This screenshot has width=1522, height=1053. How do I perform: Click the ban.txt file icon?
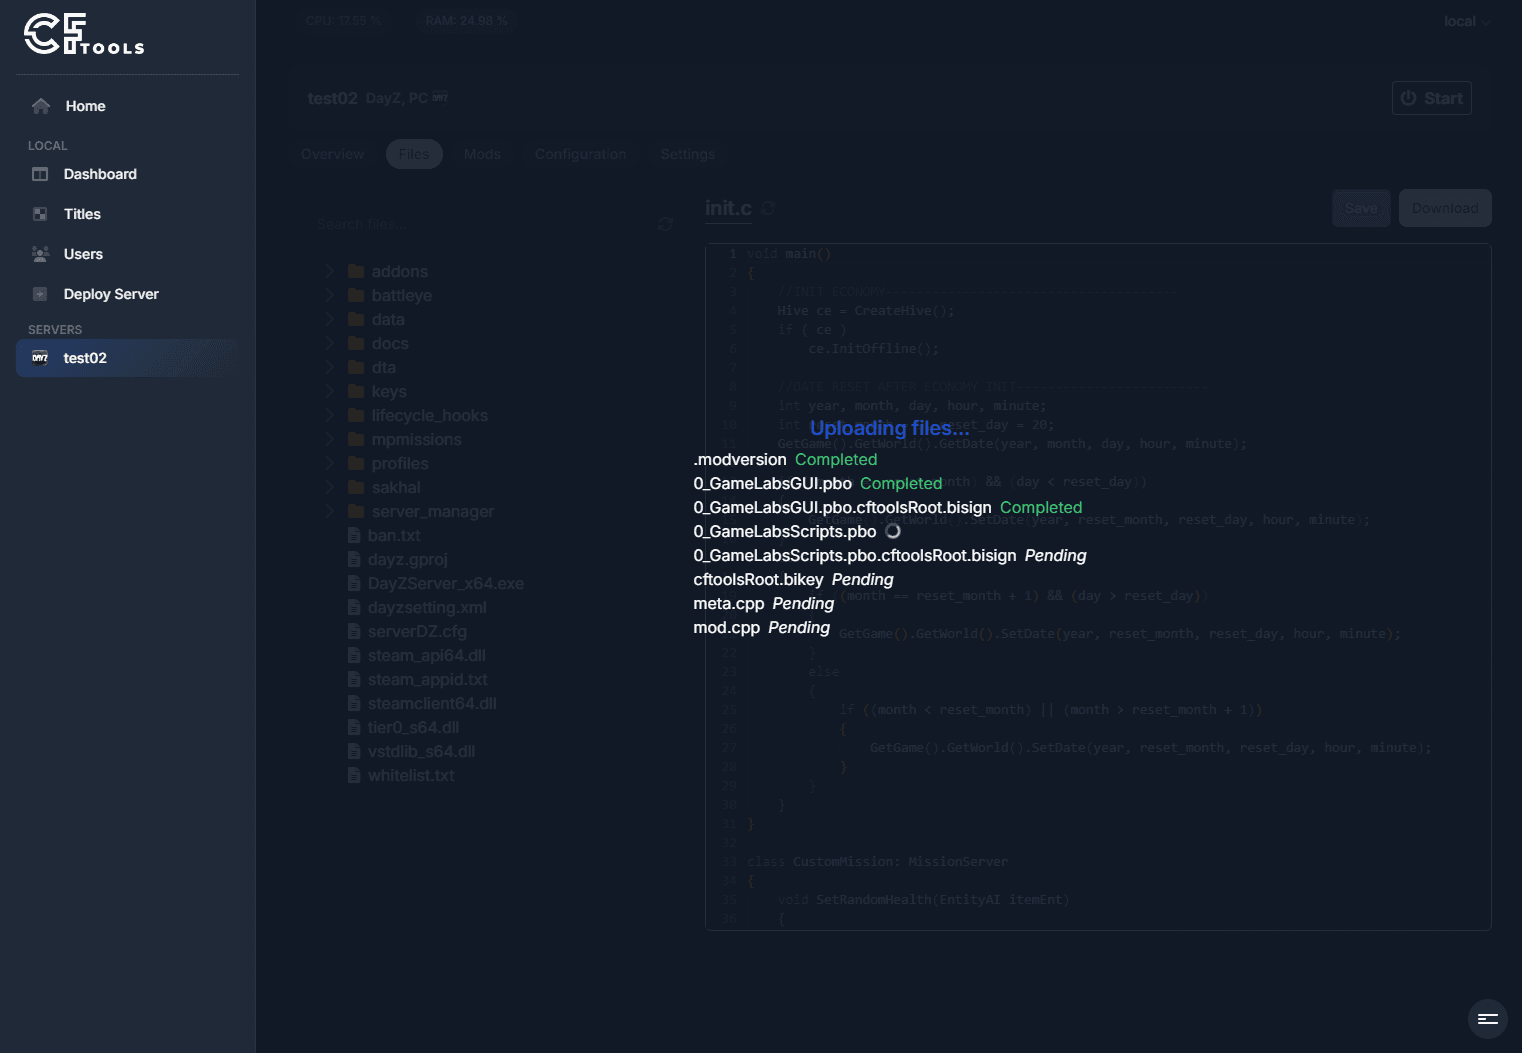pyautogui.click(x=354, y=535)
